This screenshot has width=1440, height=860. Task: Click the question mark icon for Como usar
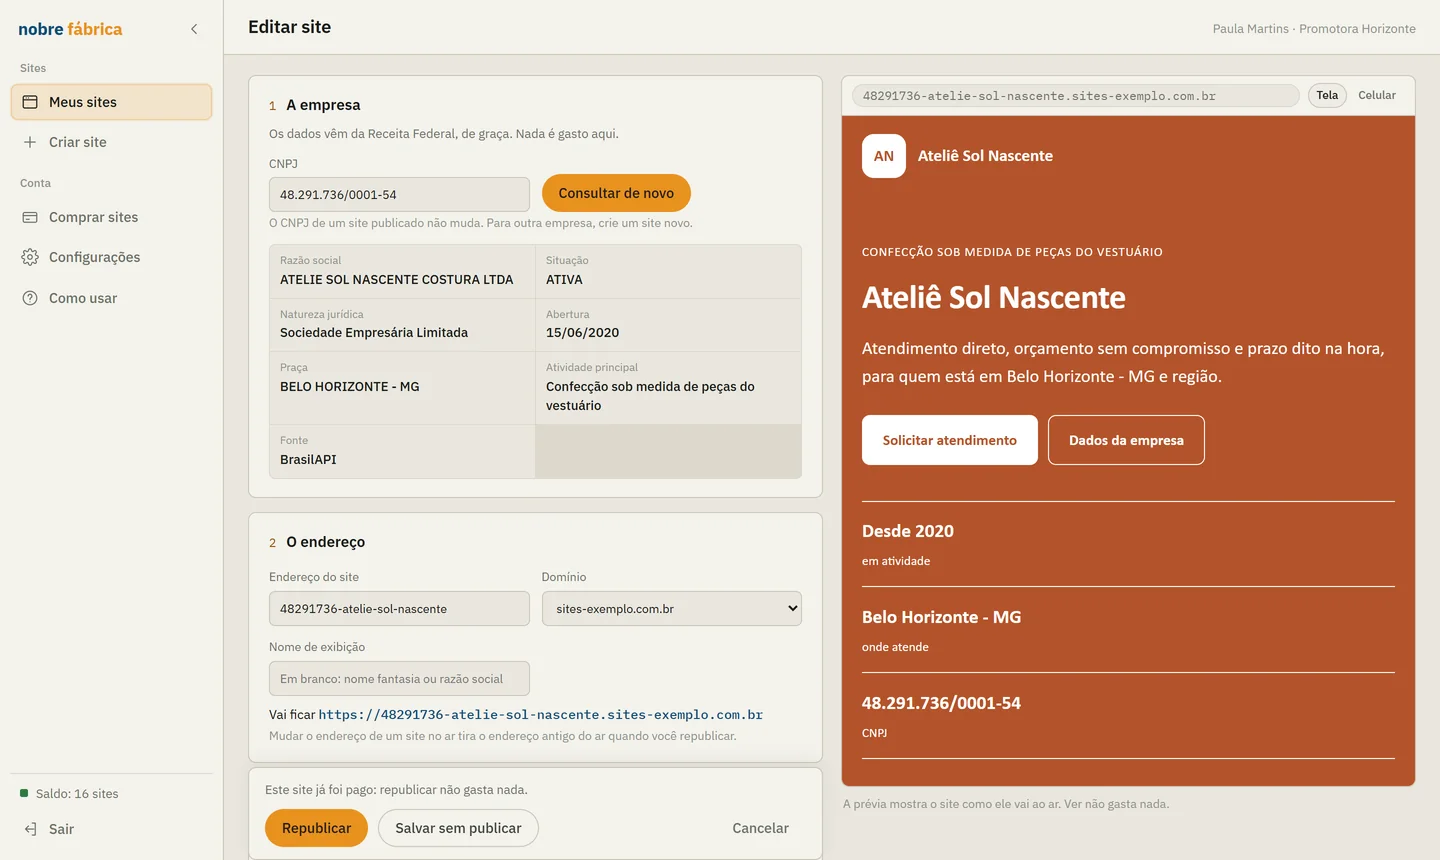30,298
